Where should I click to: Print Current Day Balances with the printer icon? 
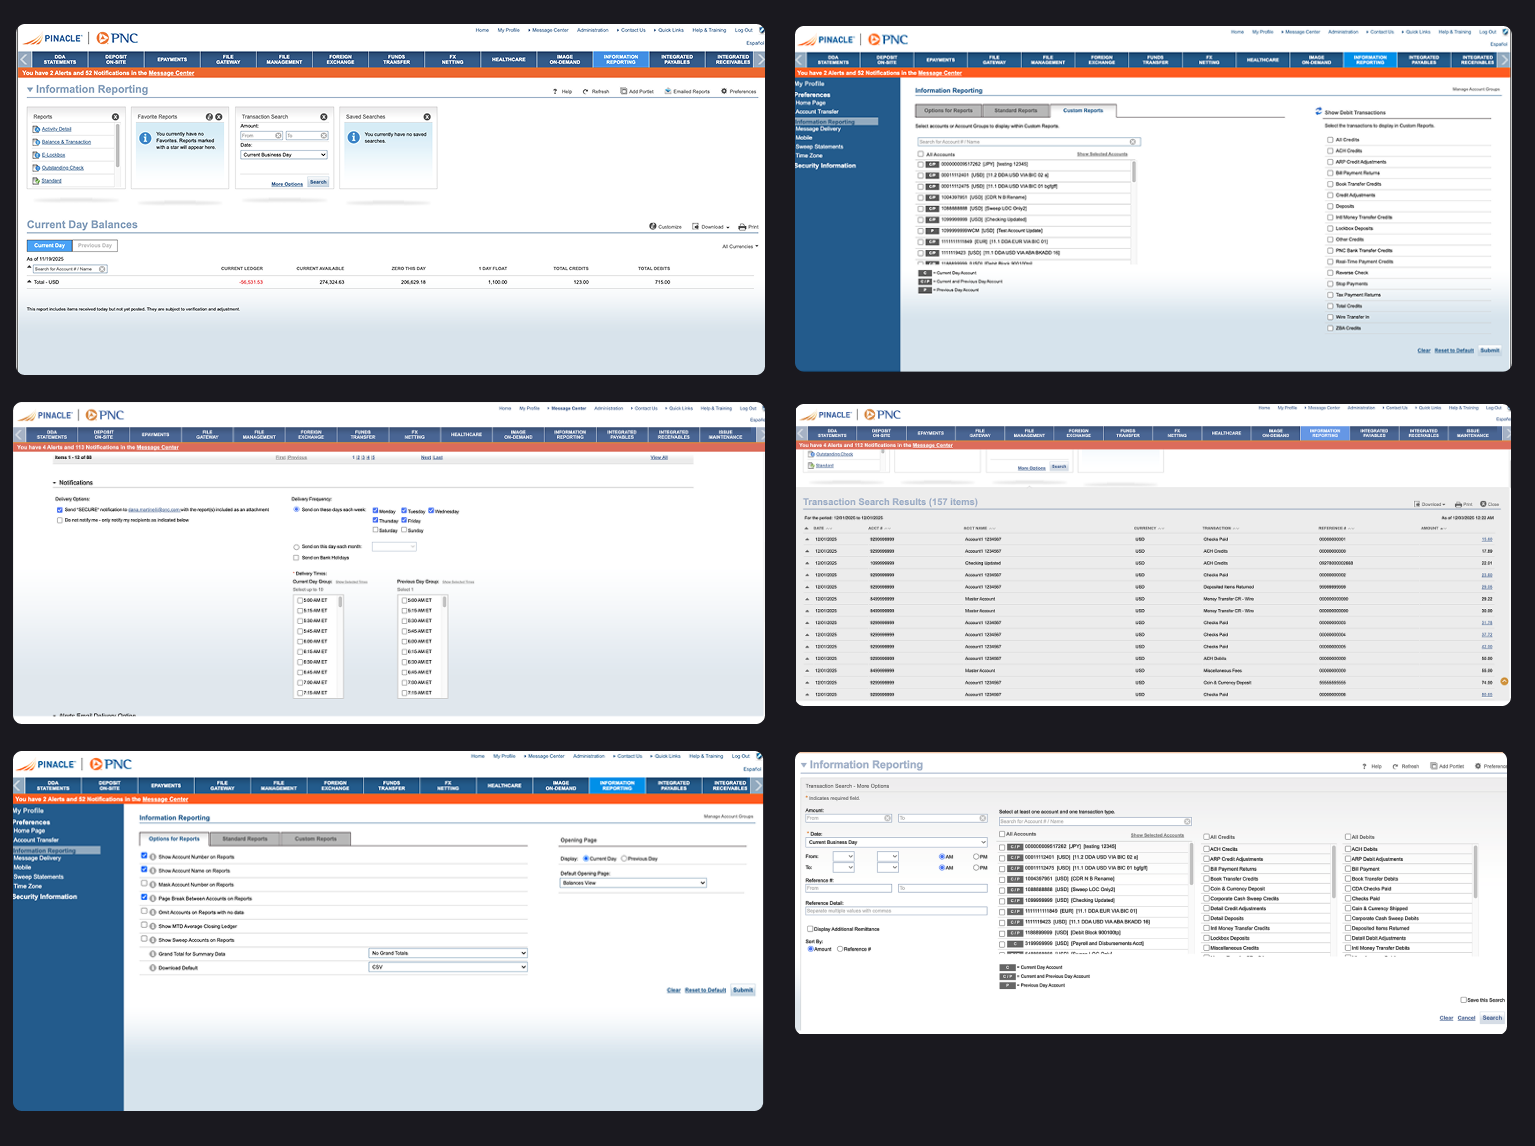pos(742,226)
